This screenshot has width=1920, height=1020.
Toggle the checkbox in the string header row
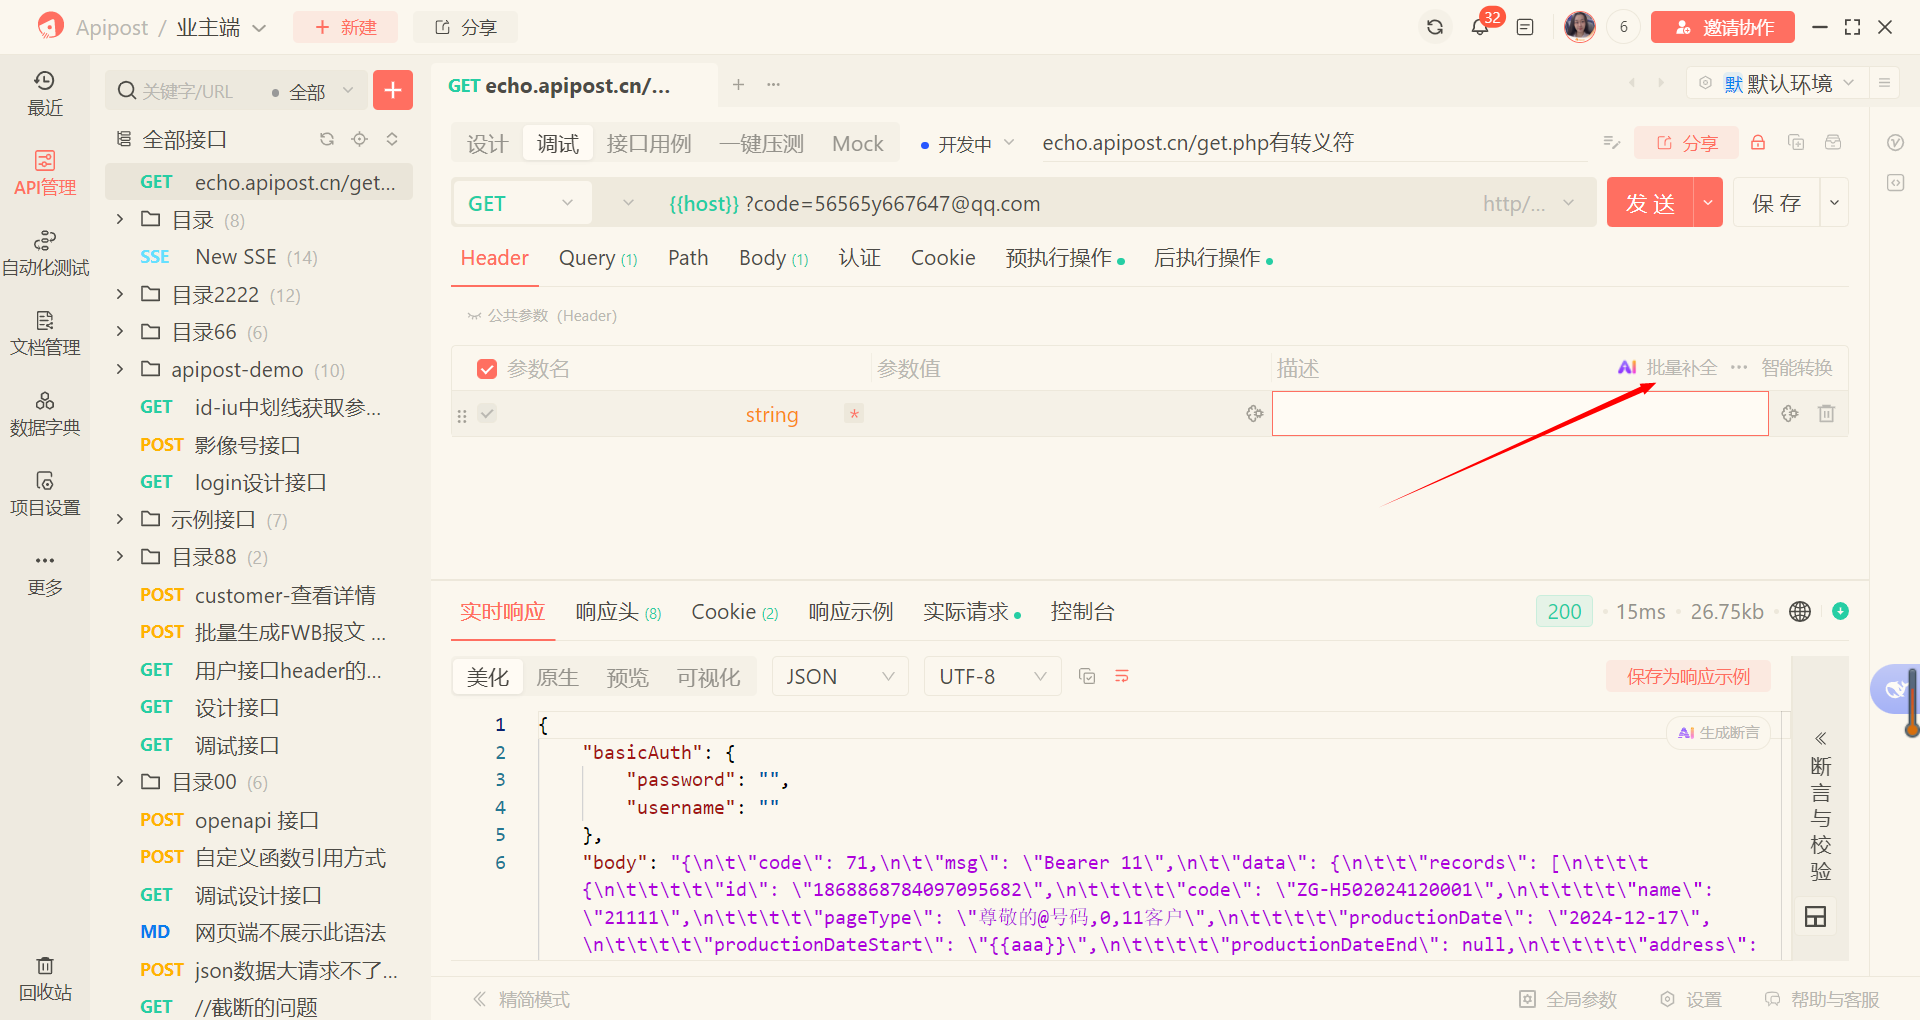coord(487,413)
